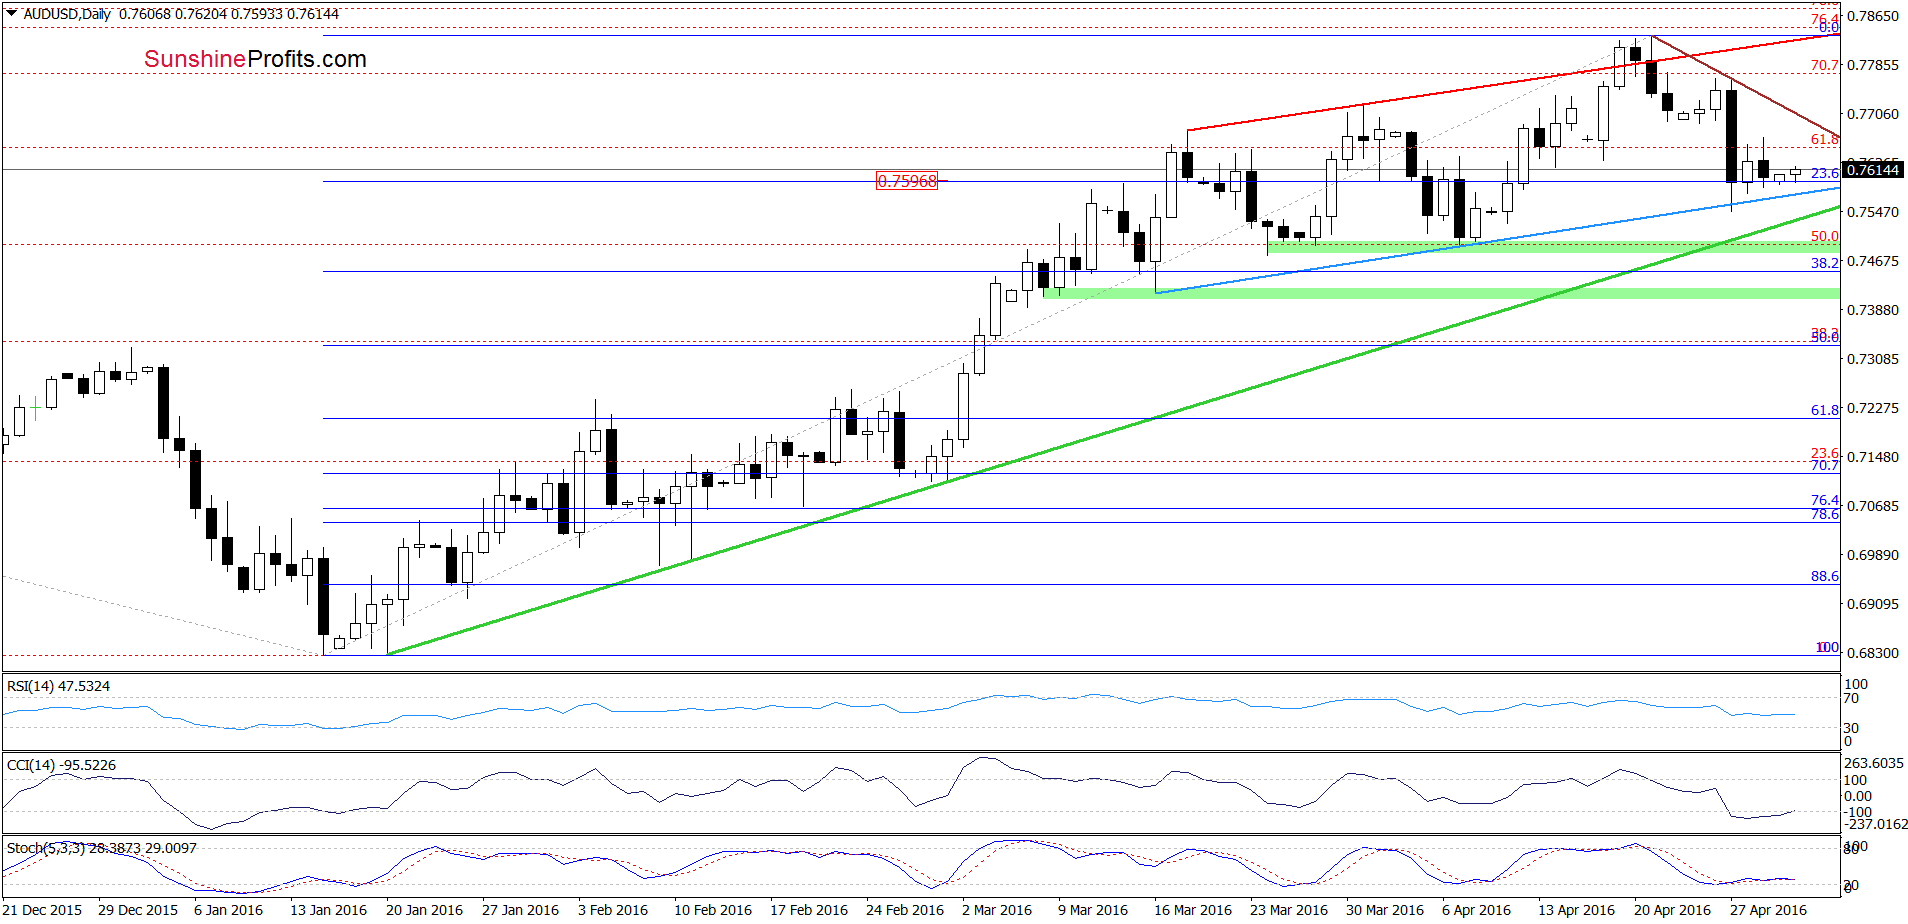Select the 0.73085 price axis label

pos(1873,359)
